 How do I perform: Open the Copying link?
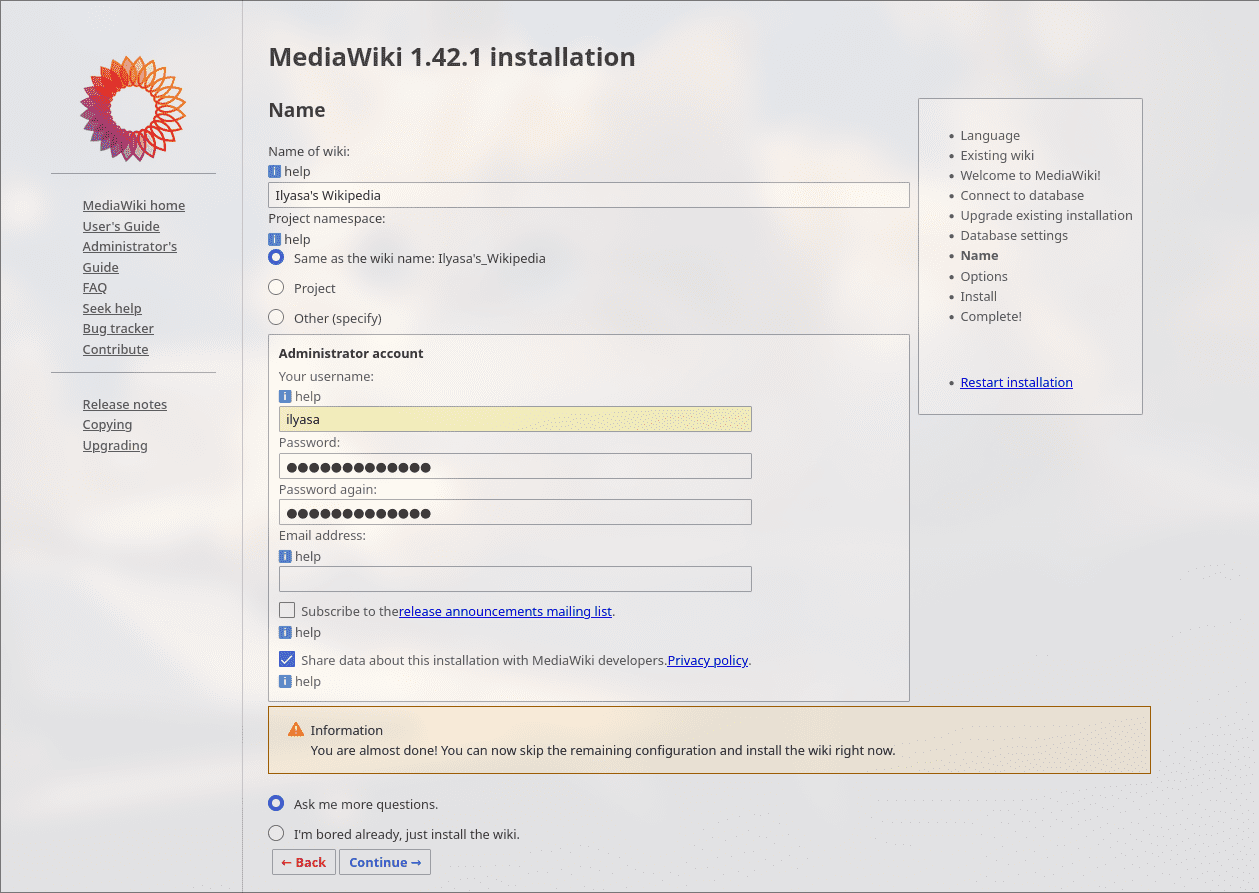(x=108, y=425)
